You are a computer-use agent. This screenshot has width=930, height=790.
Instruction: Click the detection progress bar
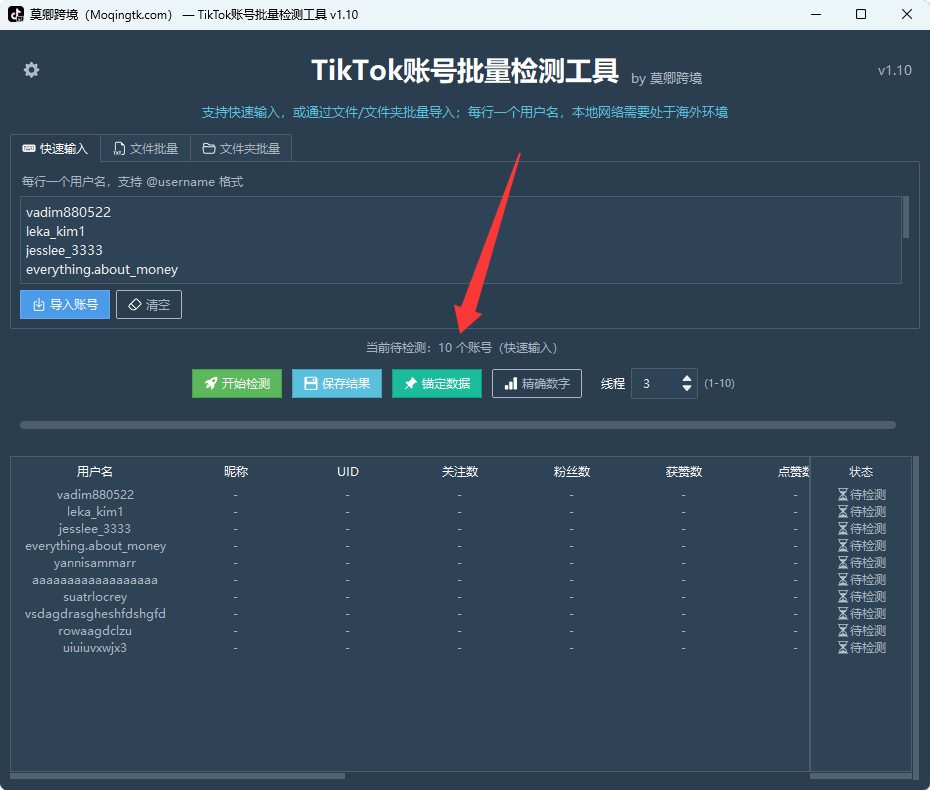(458, 425)
